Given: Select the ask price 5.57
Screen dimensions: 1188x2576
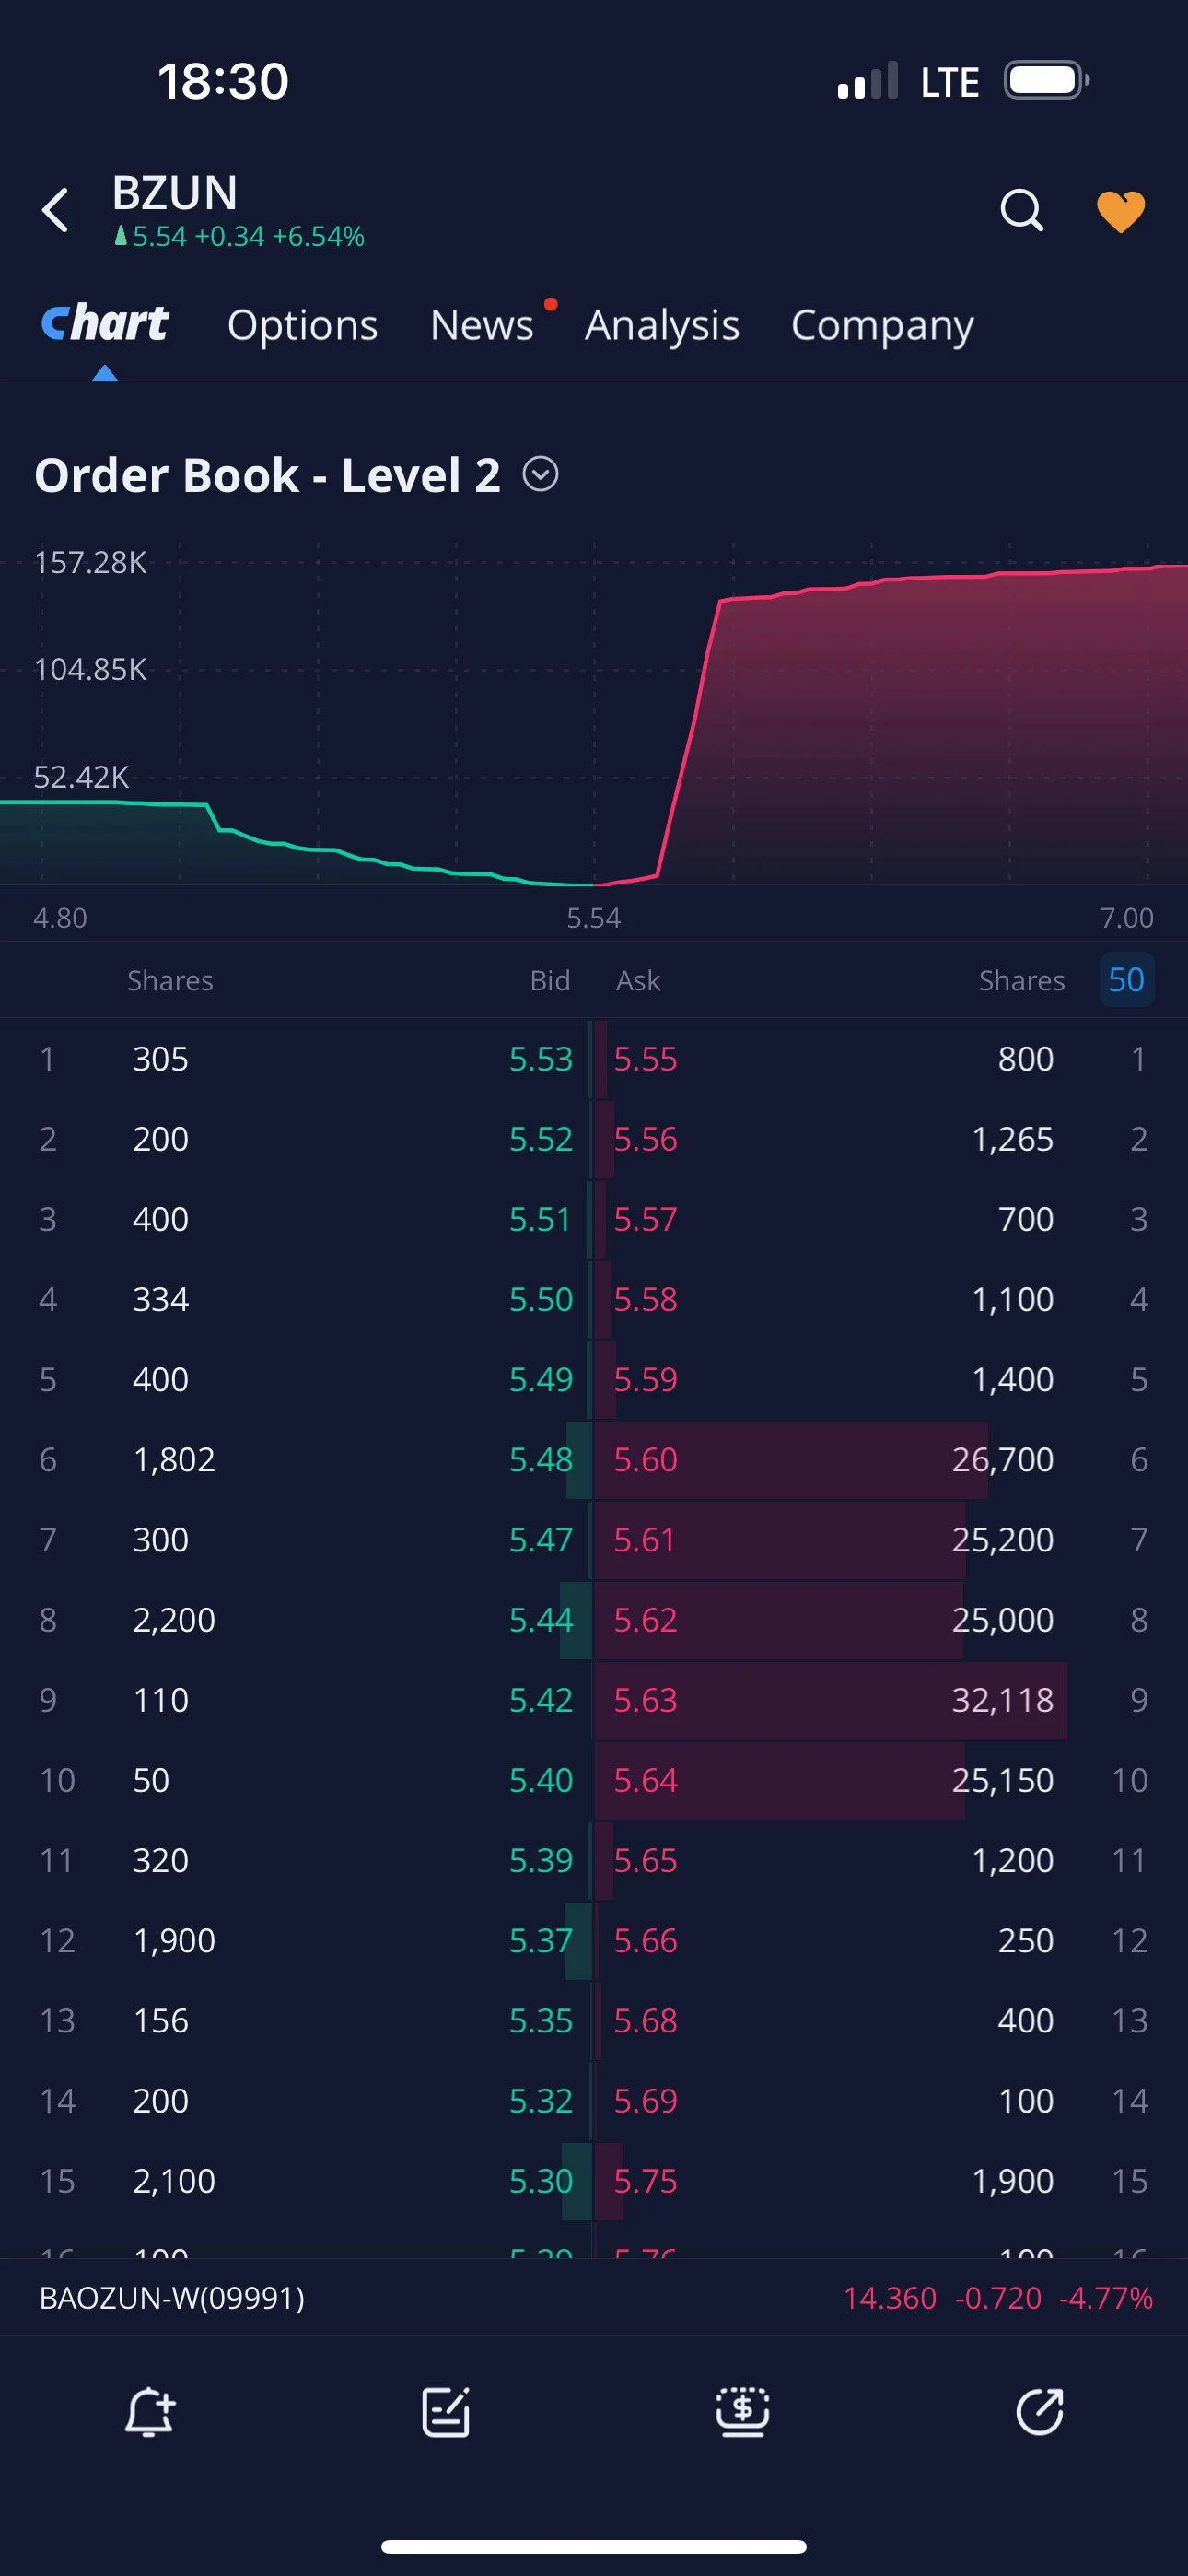Looking at the screenshot, I should point(645,1218).
